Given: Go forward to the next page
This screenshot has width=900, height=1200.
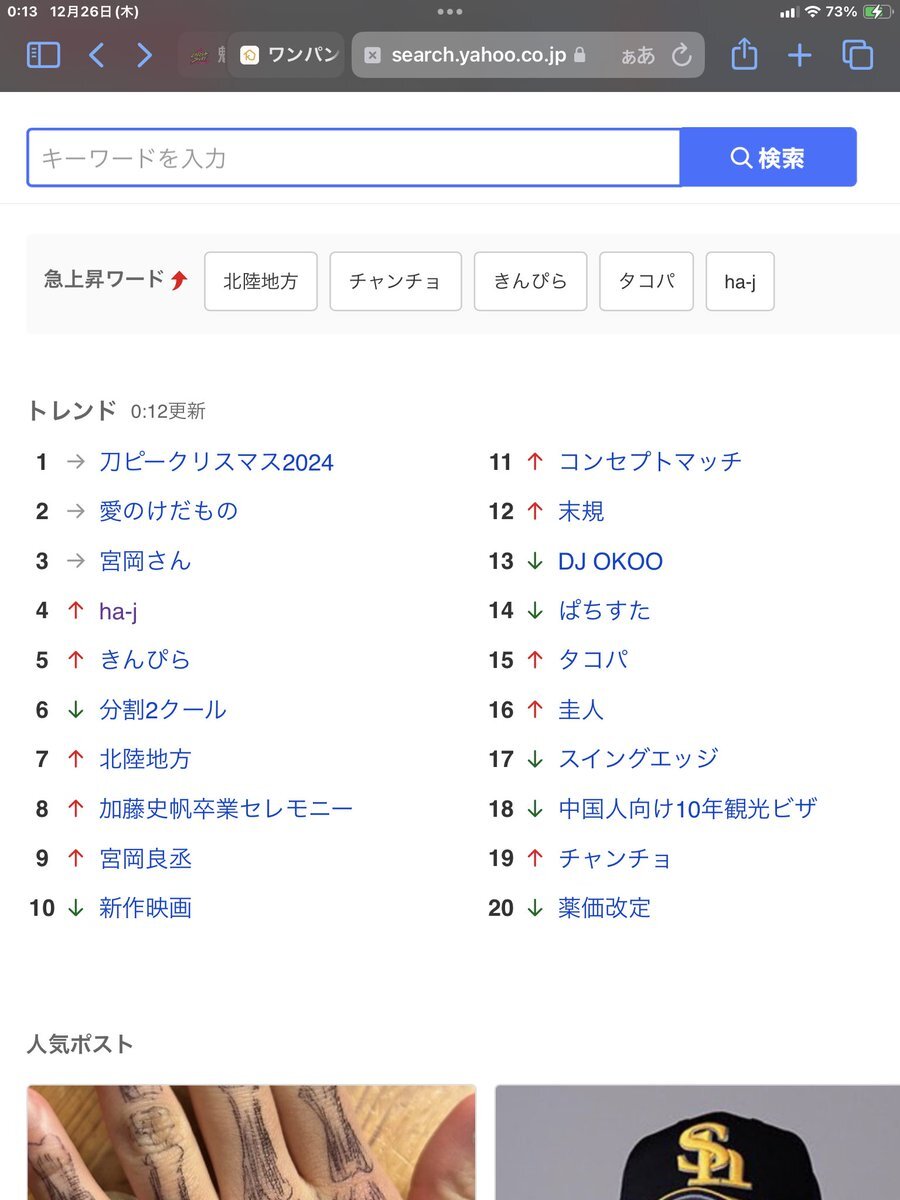Looking at the screenshot, I should point(145,55).
